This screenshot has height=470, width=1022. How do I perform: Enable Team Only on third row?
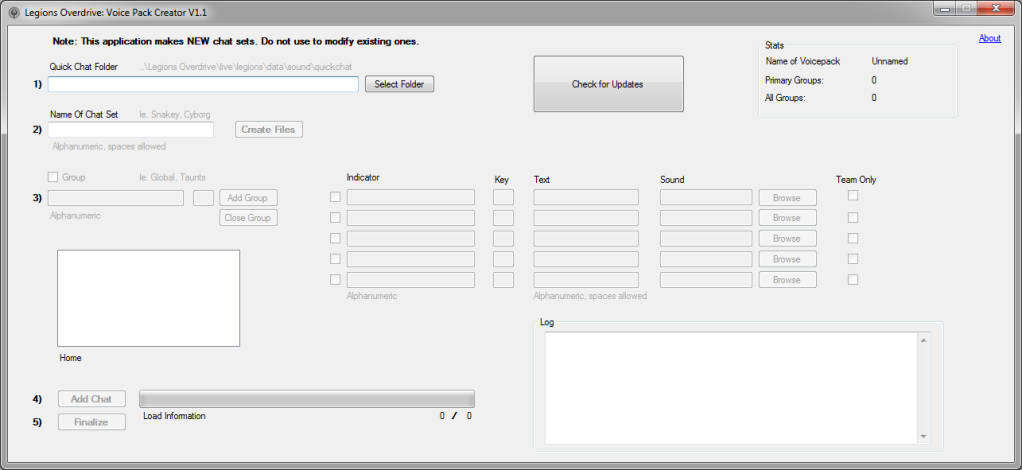click(x=853, y=238)
